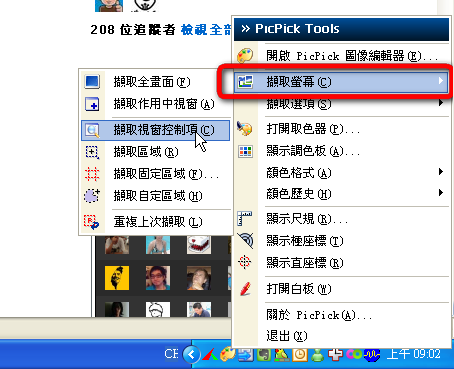The image size is (454, 369).
Task: Open the yellow avatar with black face silhouette
Action: 117,278
